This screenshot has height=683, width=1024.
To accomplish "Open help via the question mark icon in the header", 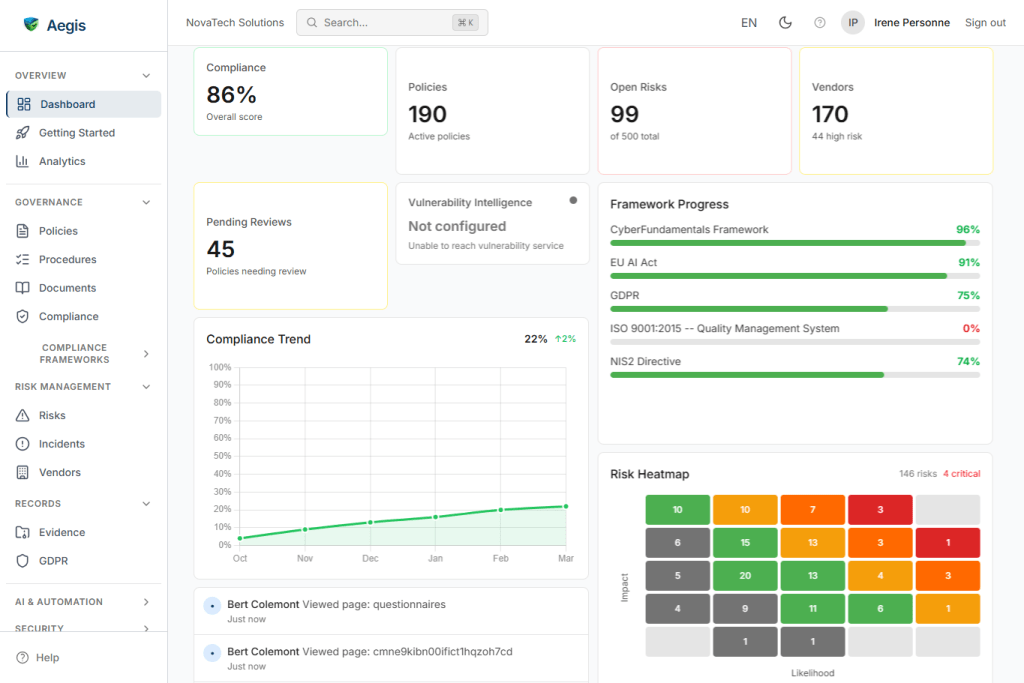I will pyautogui.click(x=820, y=23).
